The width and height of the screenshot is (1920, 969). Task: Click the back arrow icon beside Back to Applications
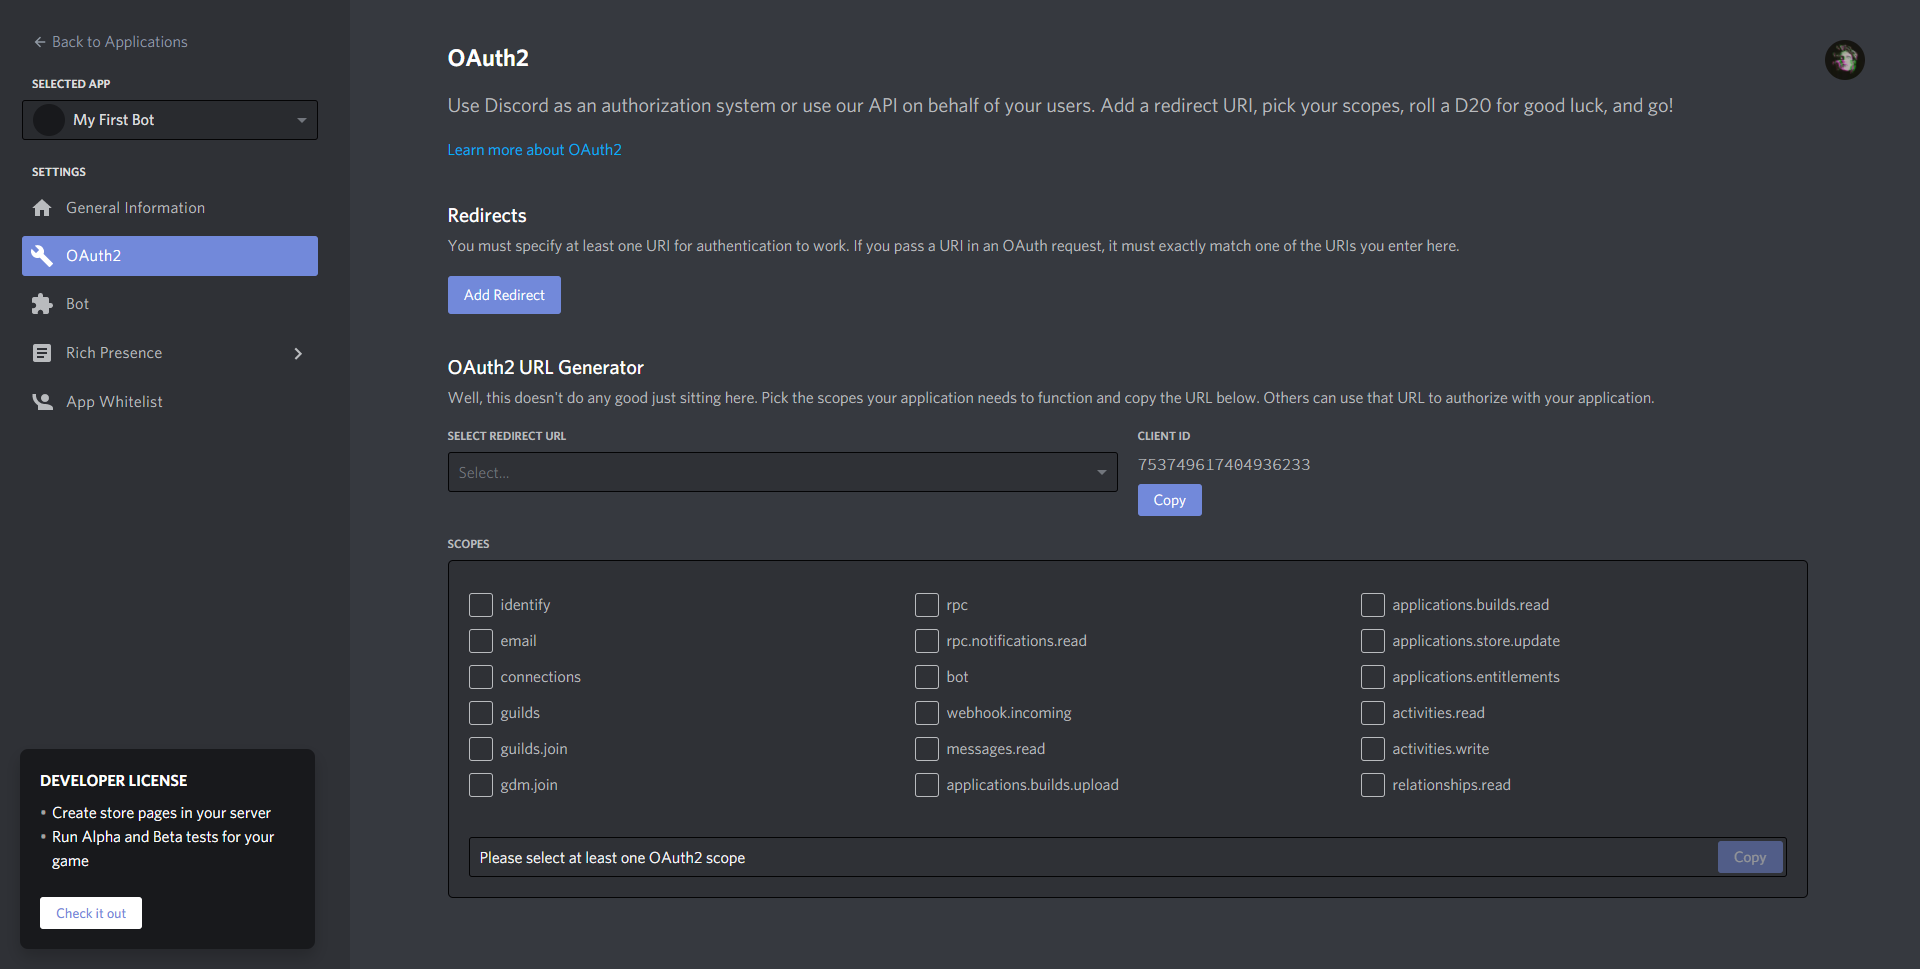point(40,42)
